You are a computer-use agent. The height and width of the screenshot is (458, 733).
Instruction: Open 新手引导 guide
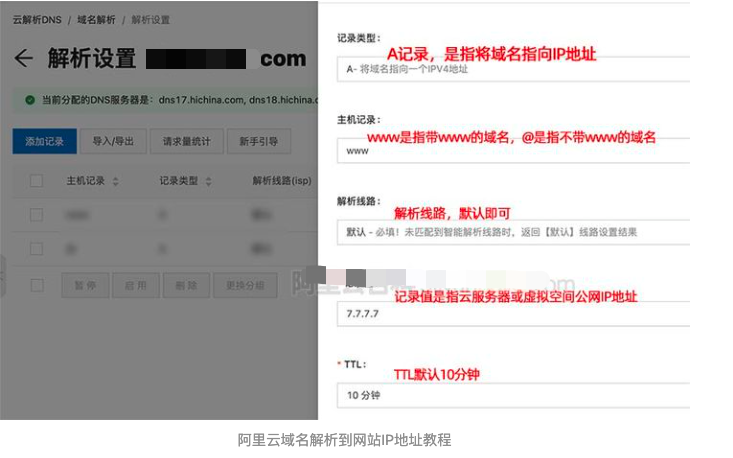click(259, 141)
